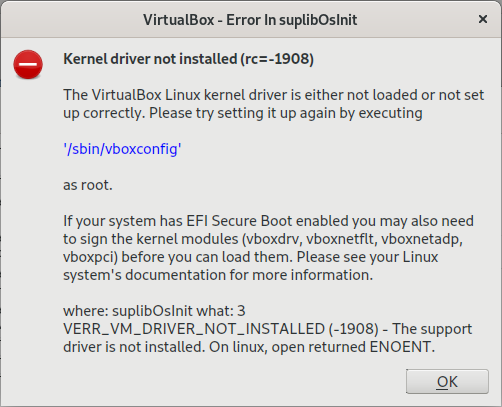Click the '(rc=-1908)' return code in heading
Viewport: 502px width, 407px height.
277,59
